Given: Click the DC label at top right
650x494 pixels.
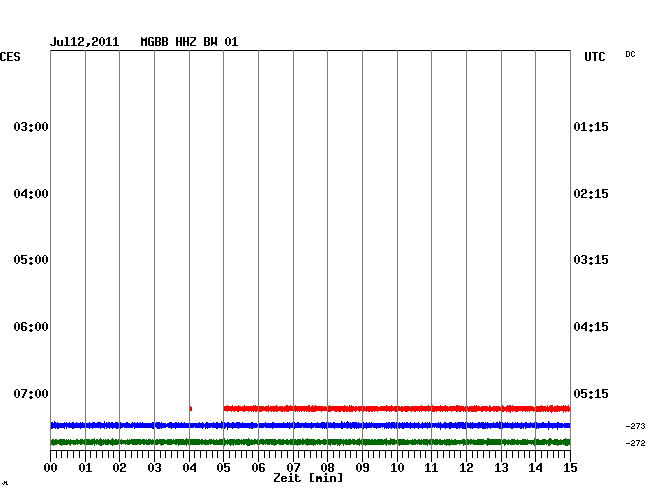Looking at the screenshot, I should click(630, 54).
